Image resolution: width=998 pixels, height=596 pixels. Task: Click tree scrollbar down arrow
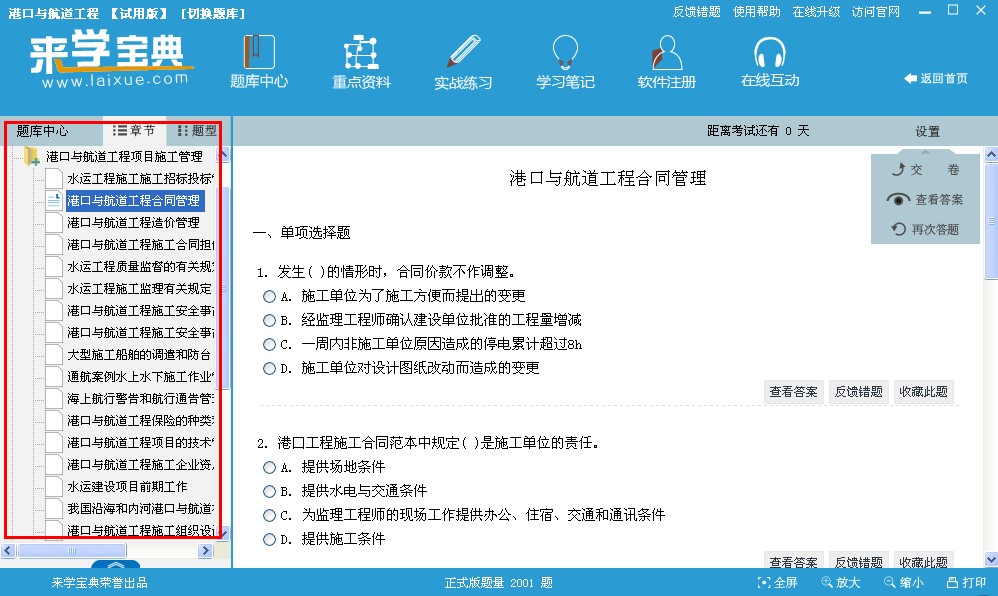[224, 532]
